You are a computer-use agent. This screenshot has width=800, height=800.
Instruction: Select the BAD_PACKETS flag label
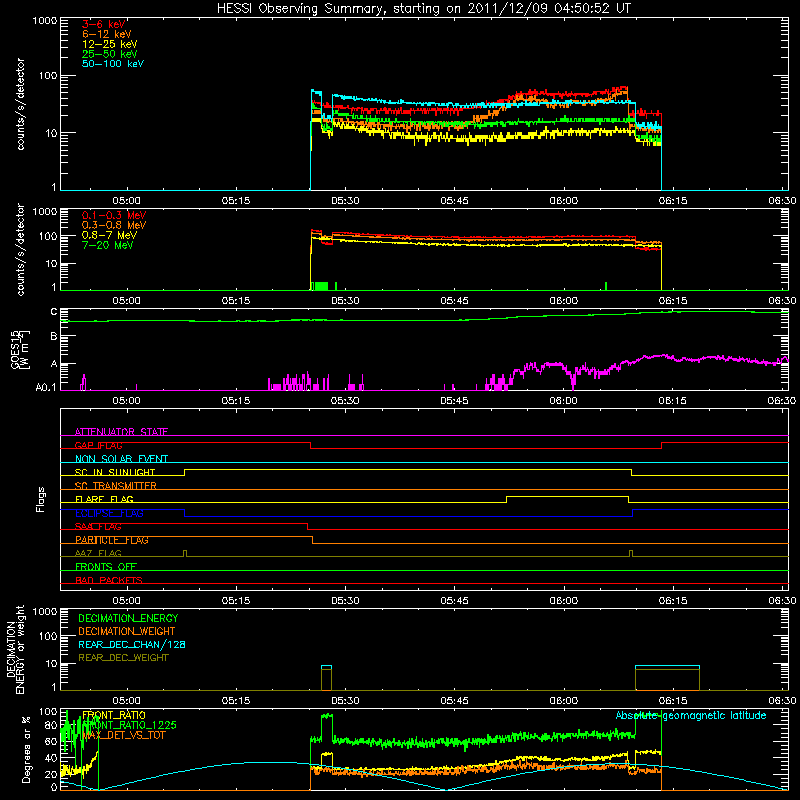pos(109,580)
